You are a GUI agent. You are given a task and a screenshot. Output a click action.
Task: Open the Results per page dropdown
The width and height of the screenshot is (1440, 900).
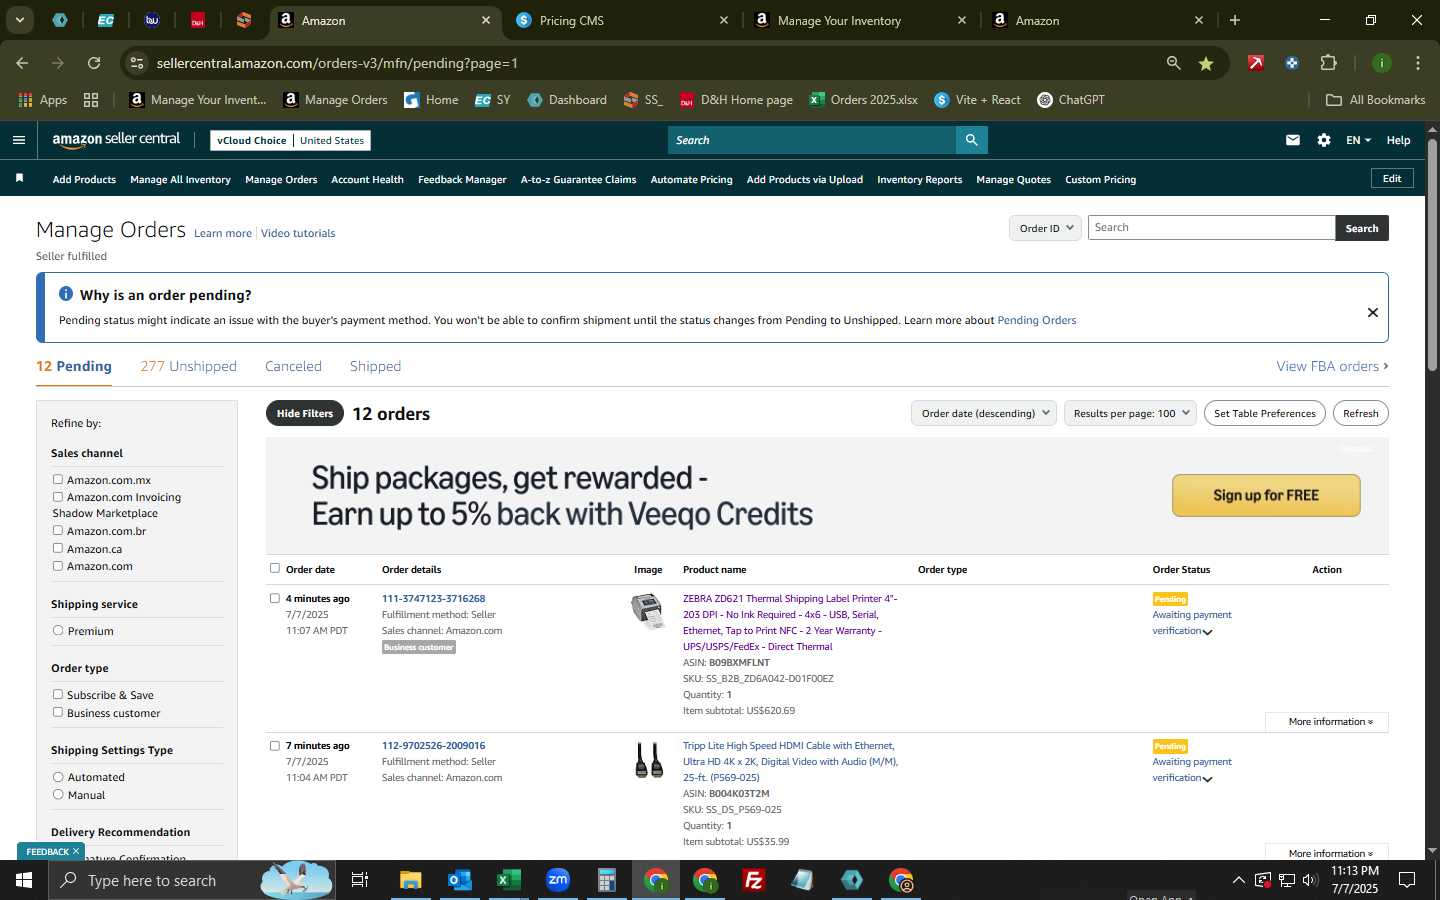coord(1130,413)
